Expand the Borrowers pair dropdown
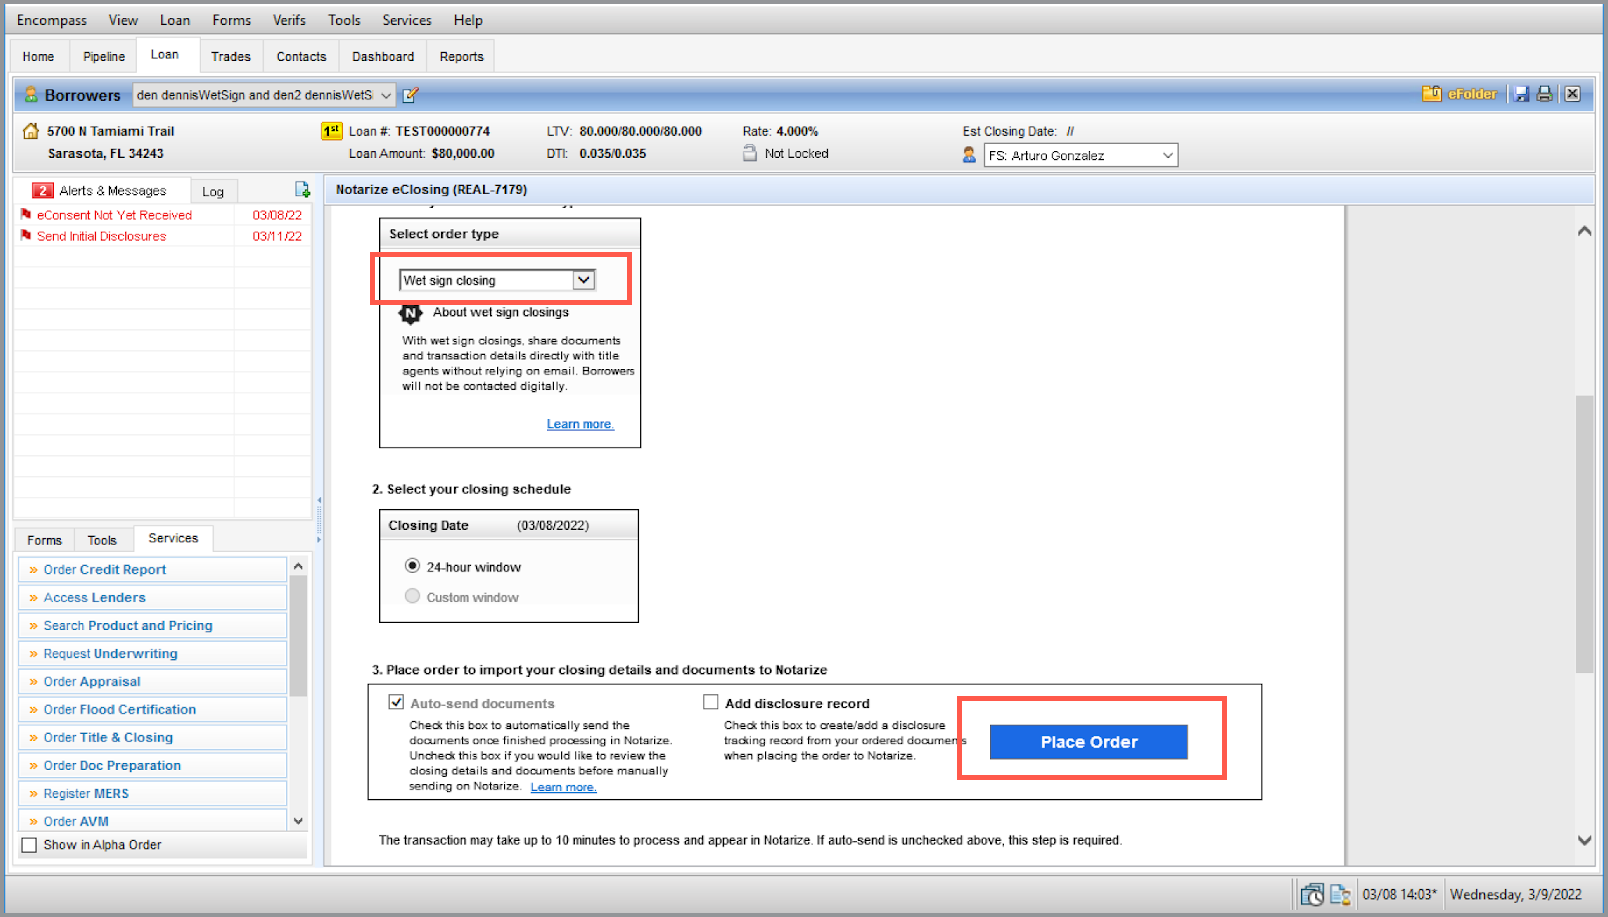Screen dimensions: 1608x917 tap(386, 95)
